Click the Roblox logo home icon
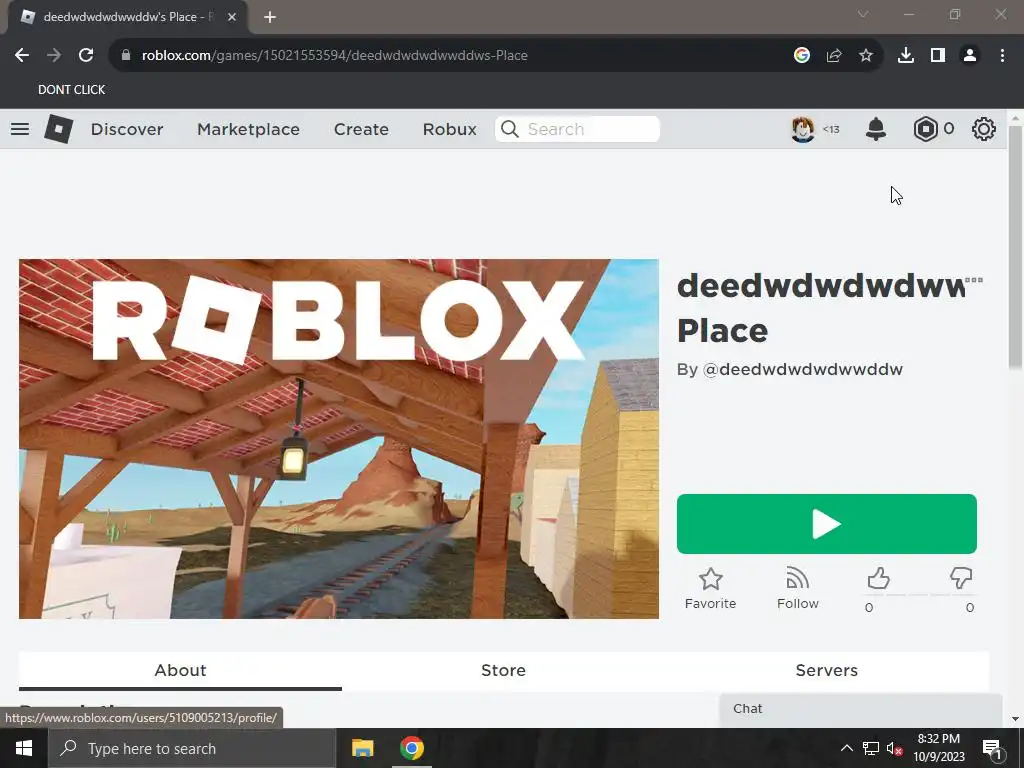 click(x=58, y=129)
